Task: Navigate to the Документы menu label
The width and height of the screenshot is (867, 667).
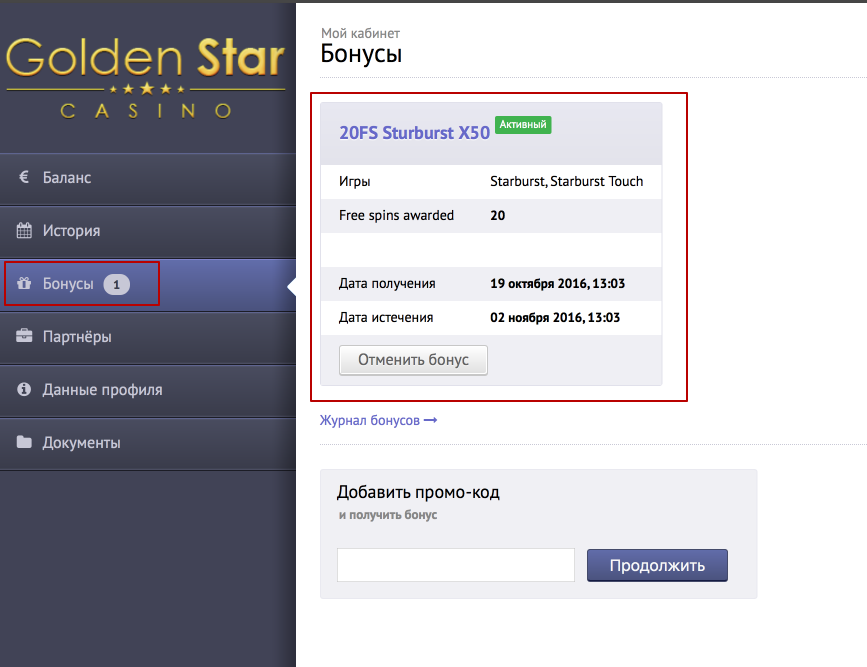Action: (x=81, y=442)
